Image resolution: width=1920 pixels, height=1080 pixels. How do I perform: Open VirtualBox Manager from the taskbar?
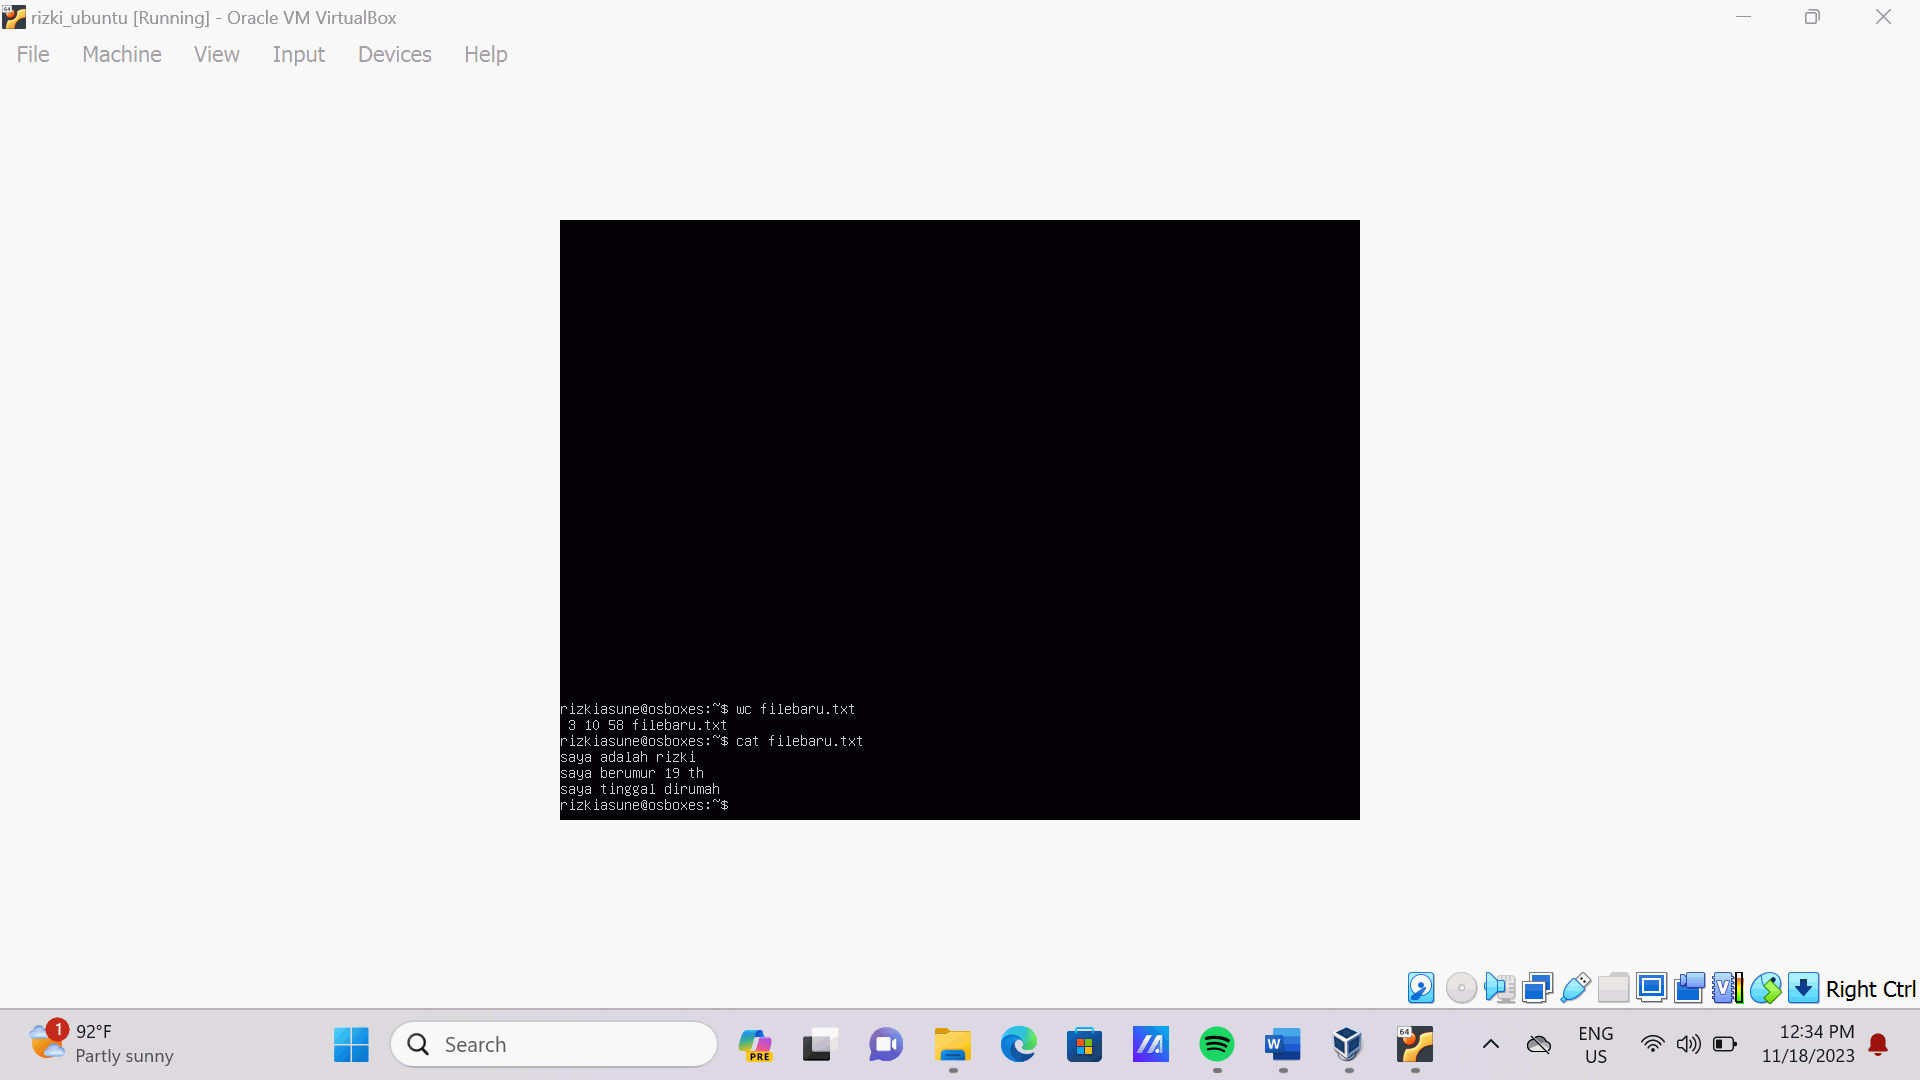pyautogui.click(x=1348, y=1045)
